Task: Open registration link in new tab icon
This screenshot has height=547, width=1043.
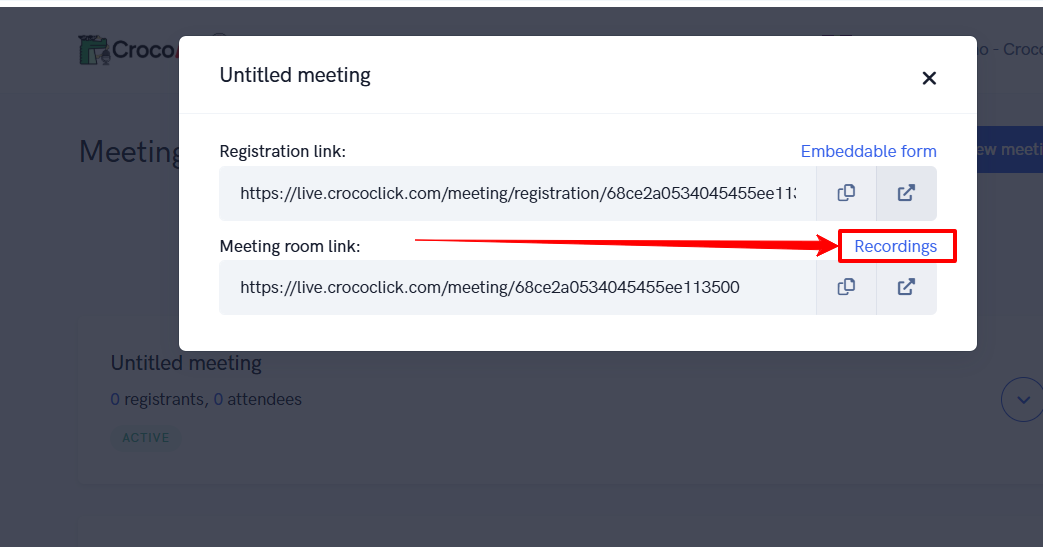Action: (x=906, y=193)
